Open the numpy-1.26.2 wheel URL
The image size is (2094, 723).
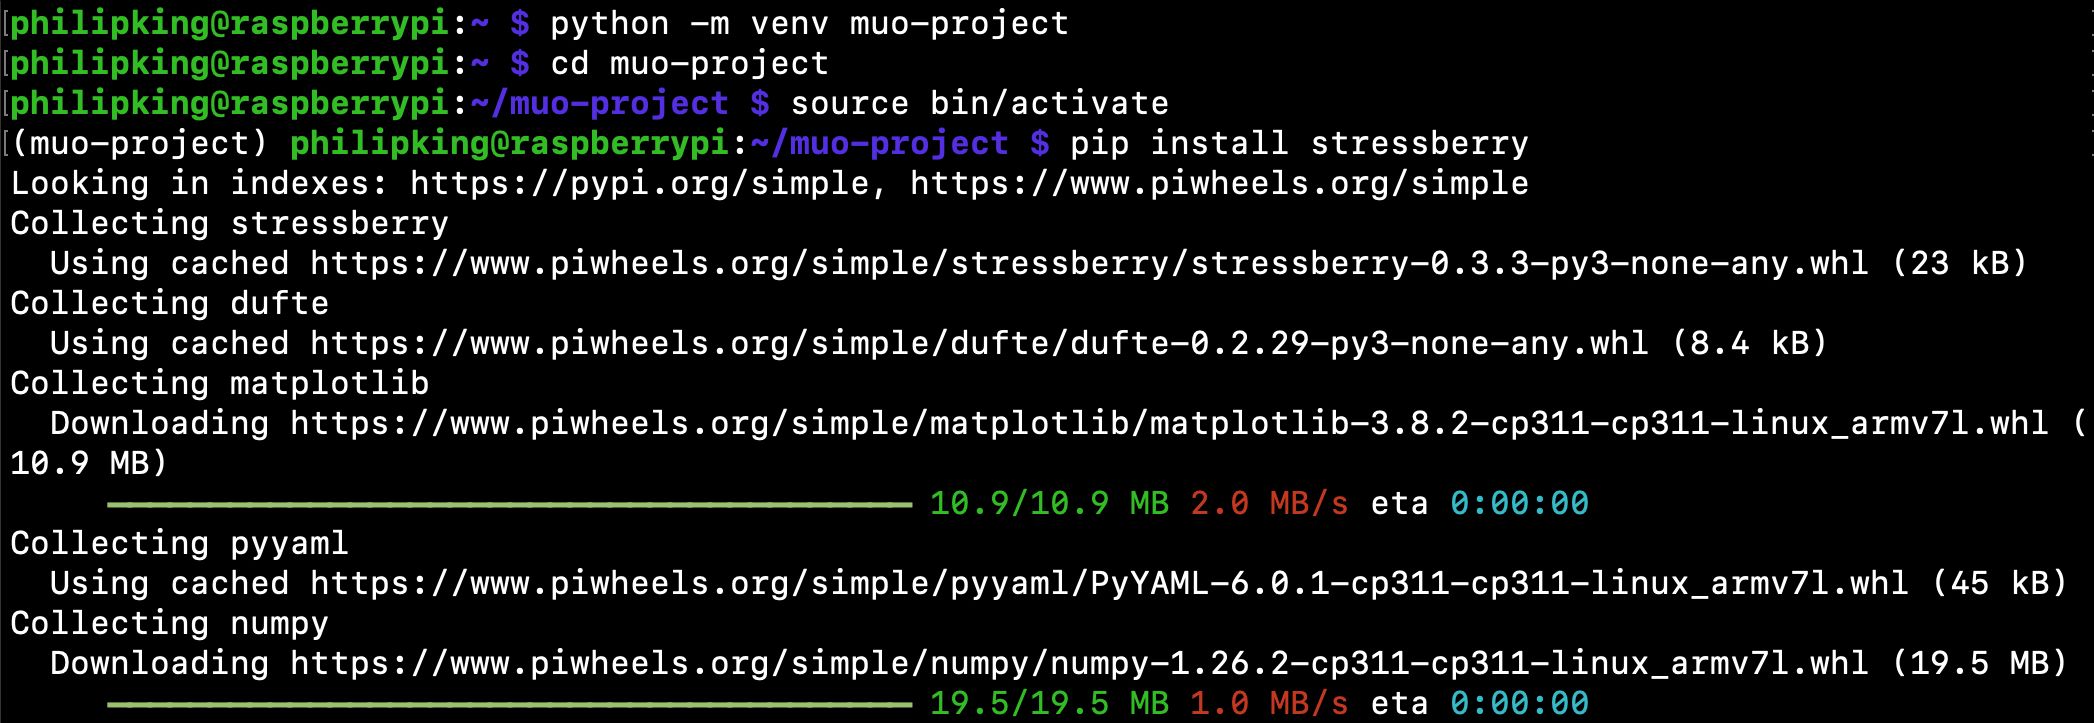coord(1079,664)
